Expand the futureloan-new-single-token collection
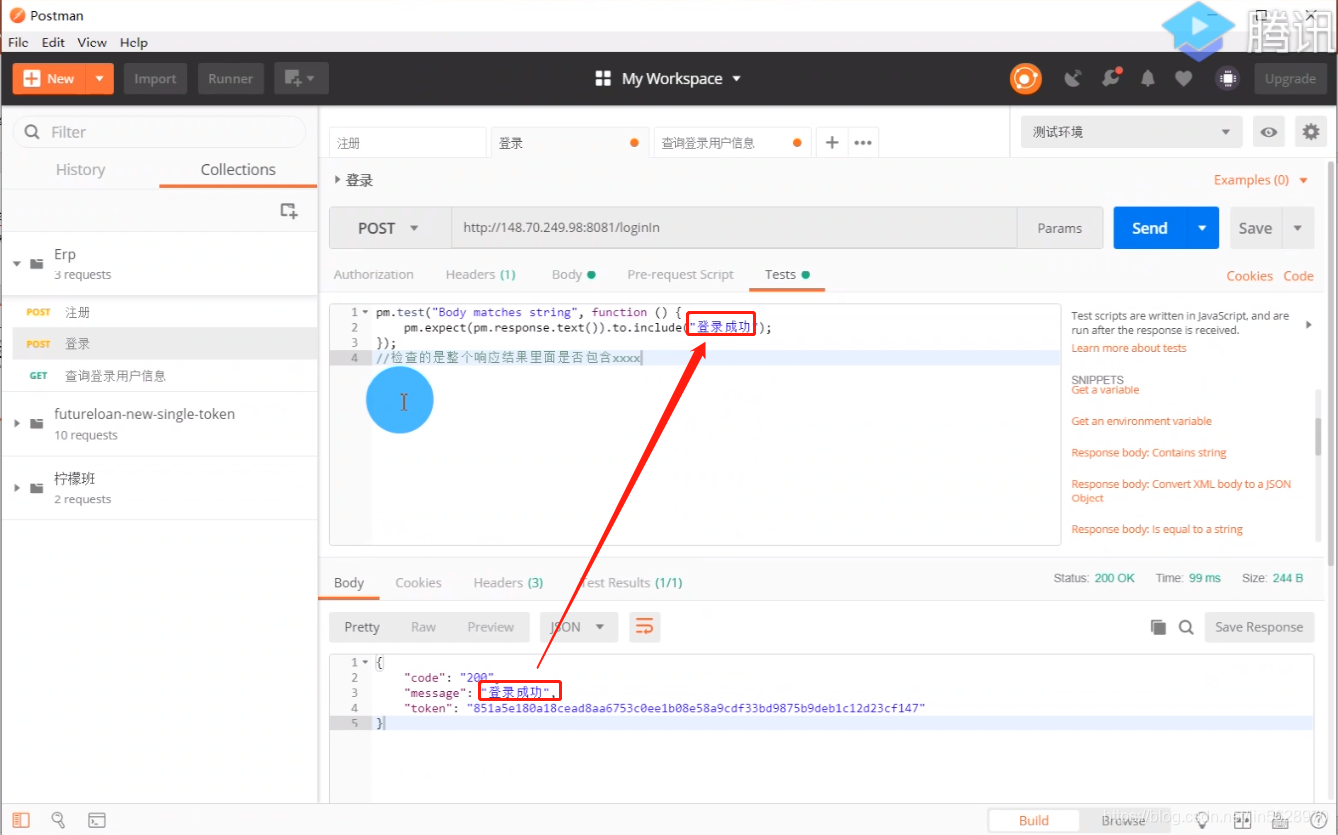1338x835 pixels. pyautogui.click(x=17, y=424)
